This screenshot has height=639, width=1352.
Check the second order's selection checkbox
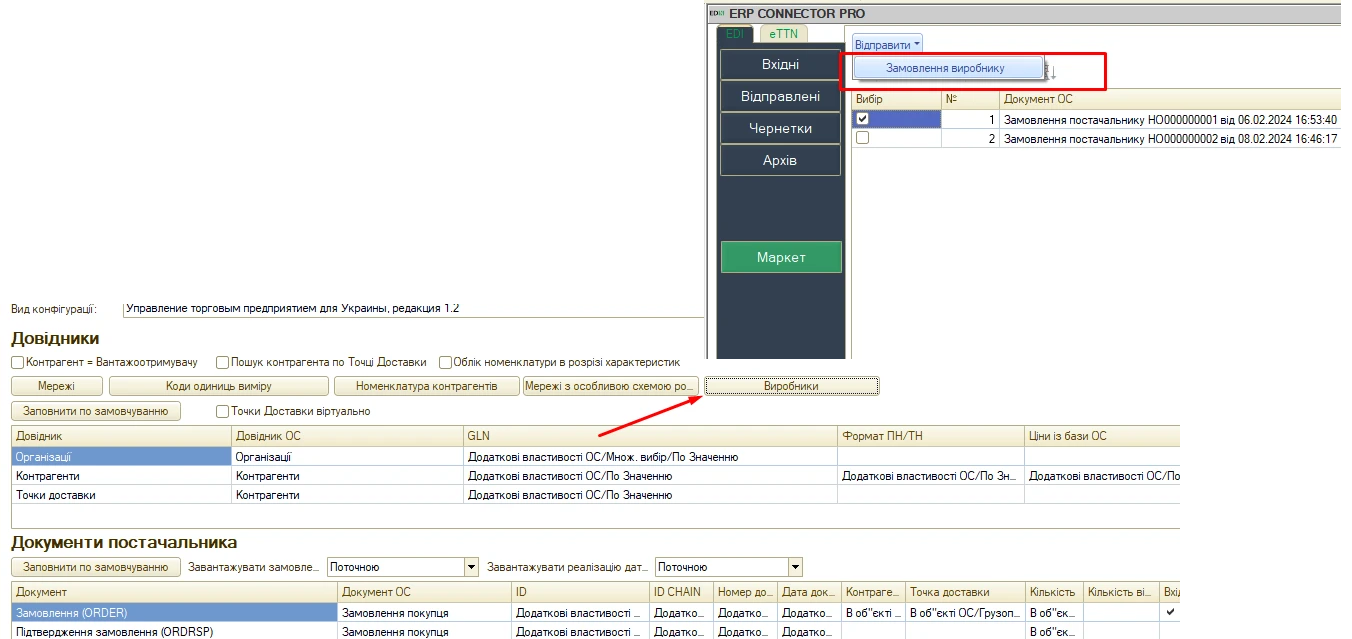pos(863,139)
